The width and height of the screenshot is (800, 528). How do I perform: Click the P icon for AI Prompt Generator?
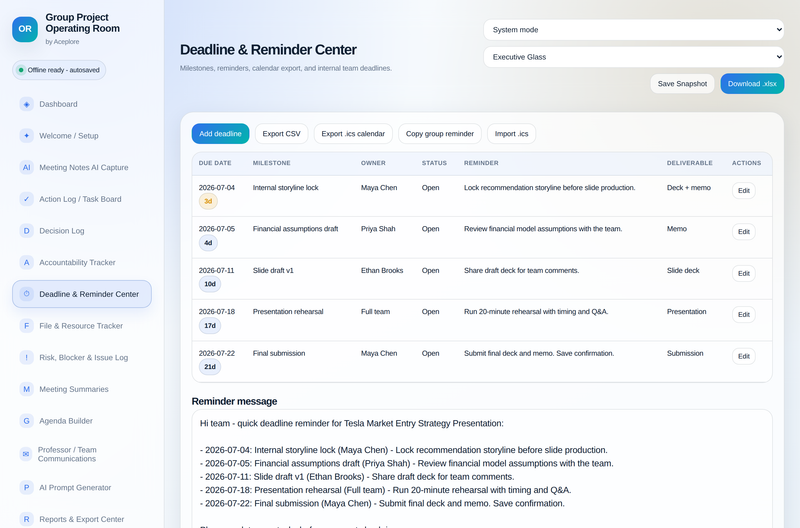pos(27,488)
